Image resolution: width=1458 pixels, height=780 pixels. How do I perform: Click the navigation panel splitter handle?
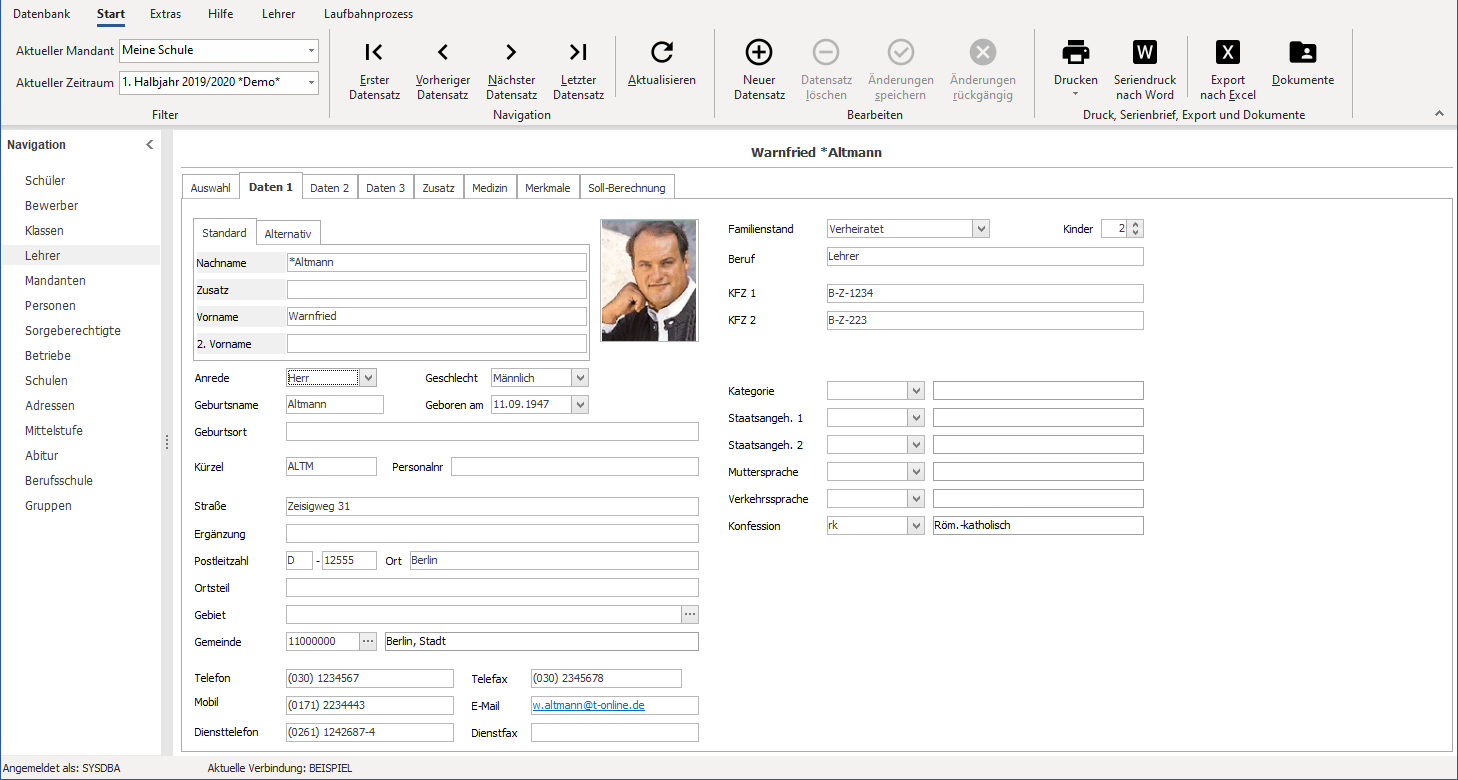point(167,442)
